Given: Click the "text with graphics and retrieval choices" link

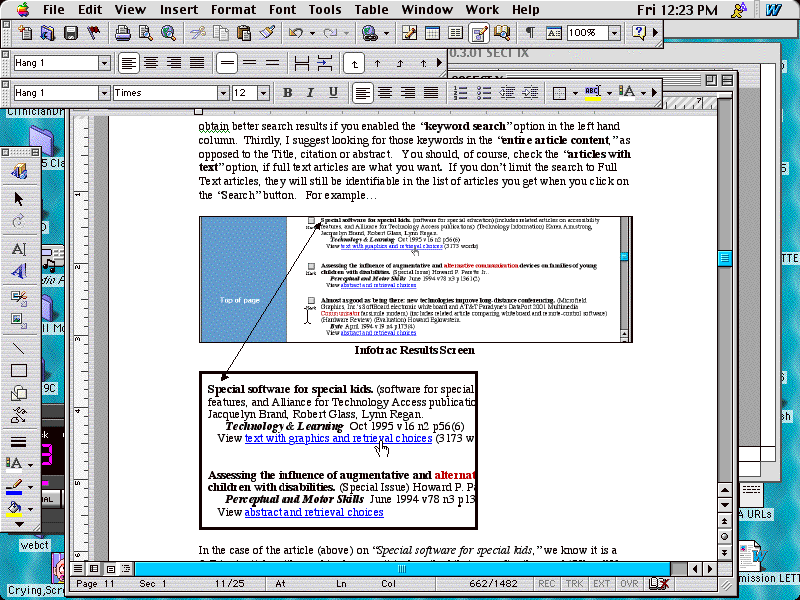Looking at the screenshot, I should coord(338,438).
